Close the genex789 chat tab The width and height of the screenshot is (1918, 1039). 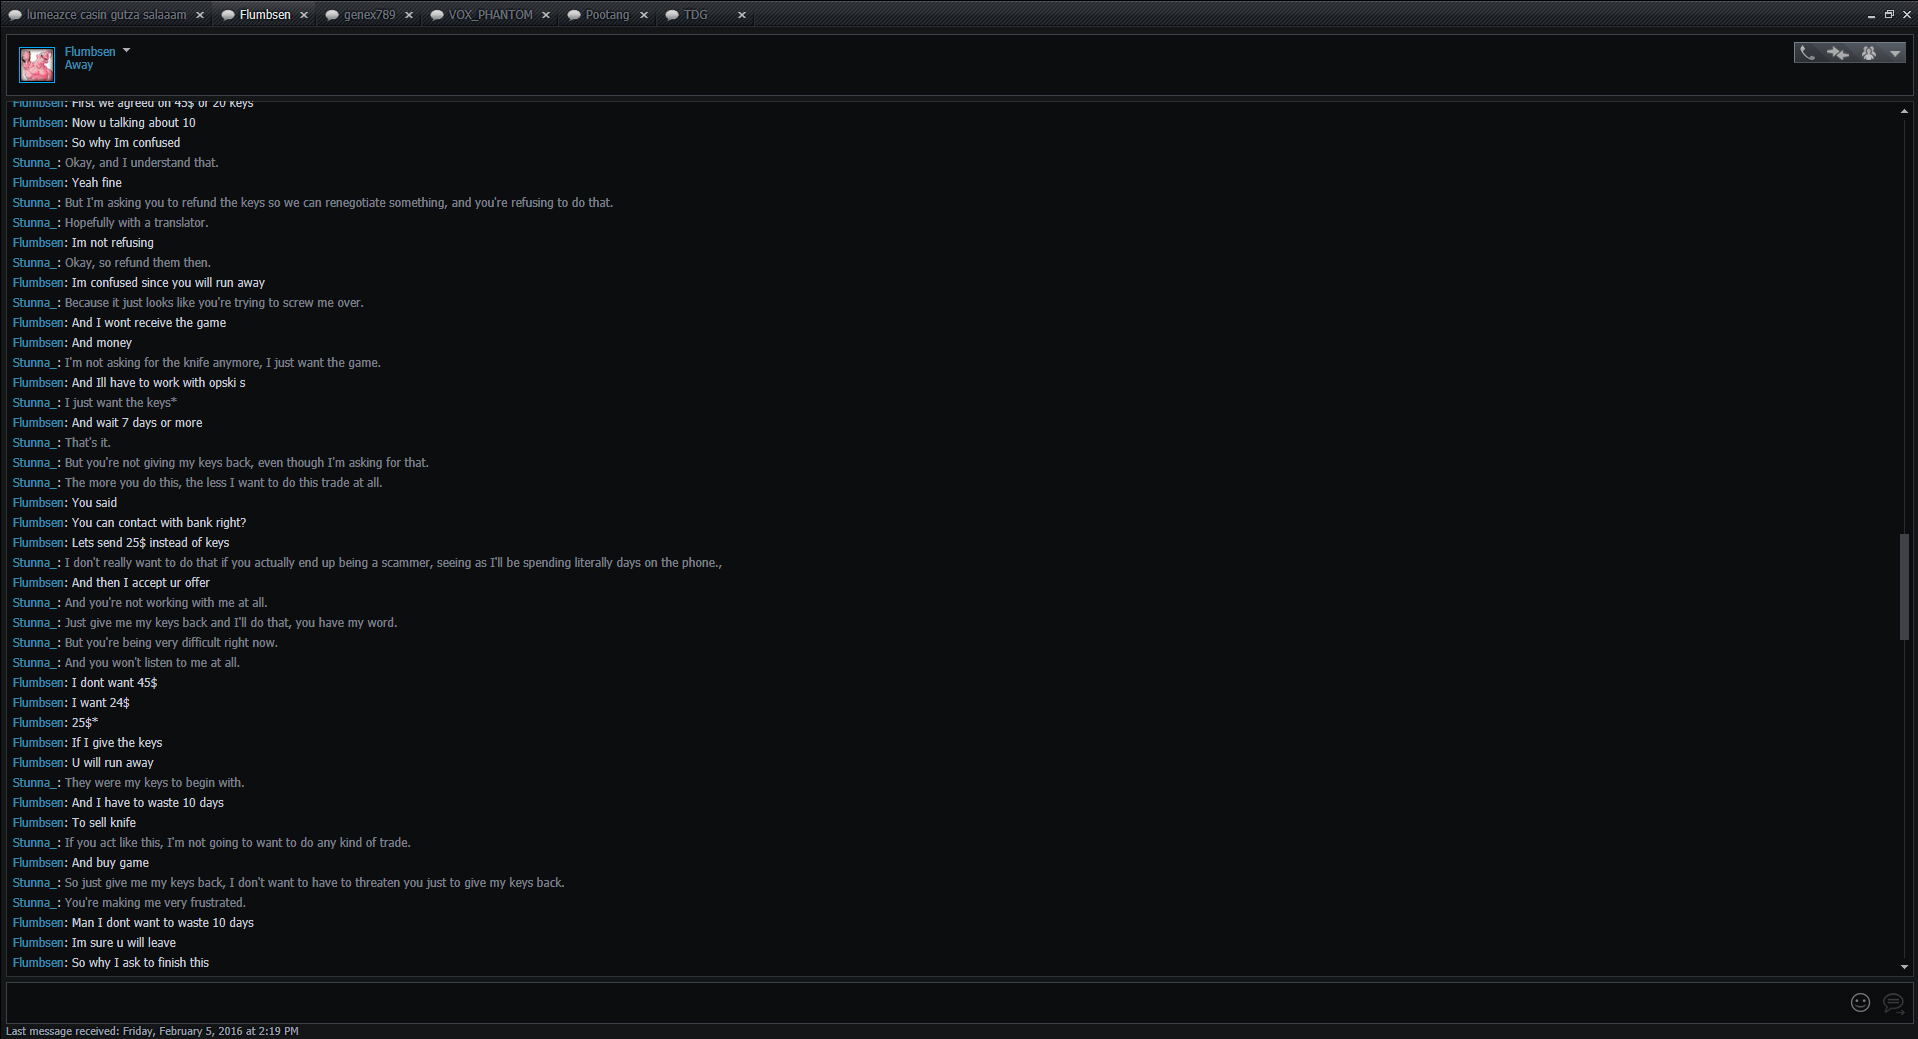409,15
